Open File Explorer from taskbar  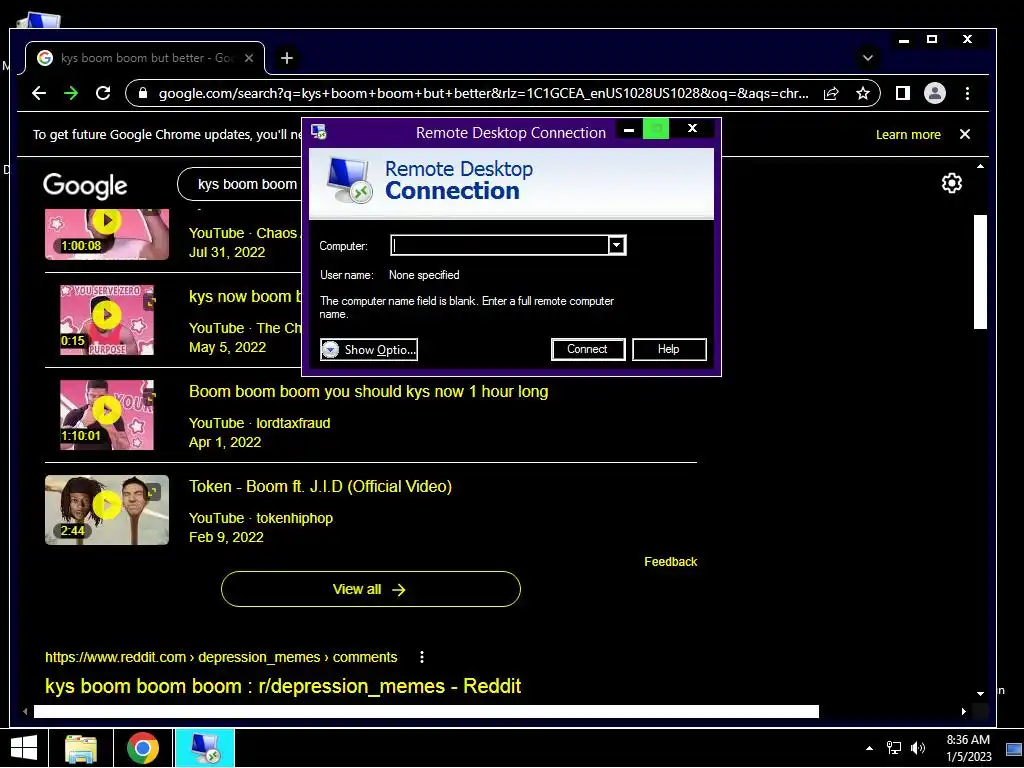click(81, 748)
